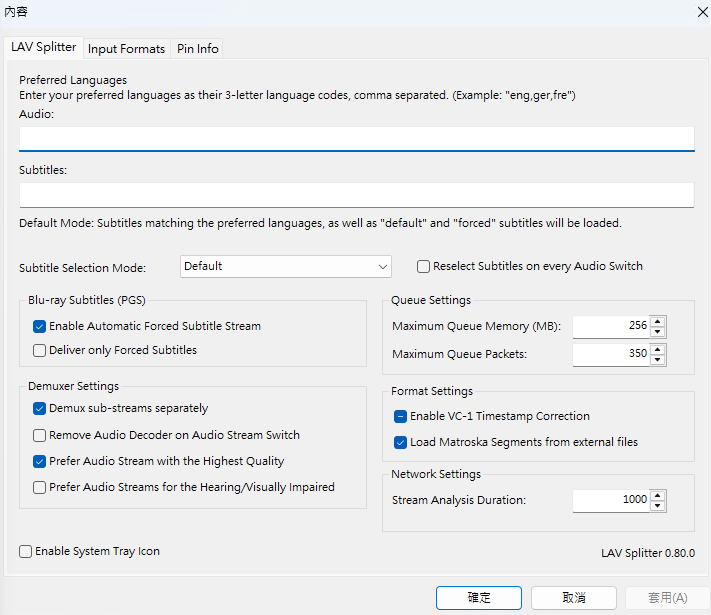Enable Deliver only Forced Subtitles
Viewport: 711px width, 615px height.
[40, 350]
